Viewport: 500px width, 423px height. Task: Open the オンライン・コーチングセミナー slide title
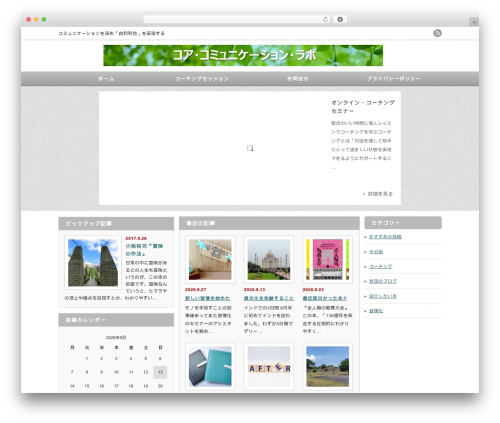tap(363, 107)
